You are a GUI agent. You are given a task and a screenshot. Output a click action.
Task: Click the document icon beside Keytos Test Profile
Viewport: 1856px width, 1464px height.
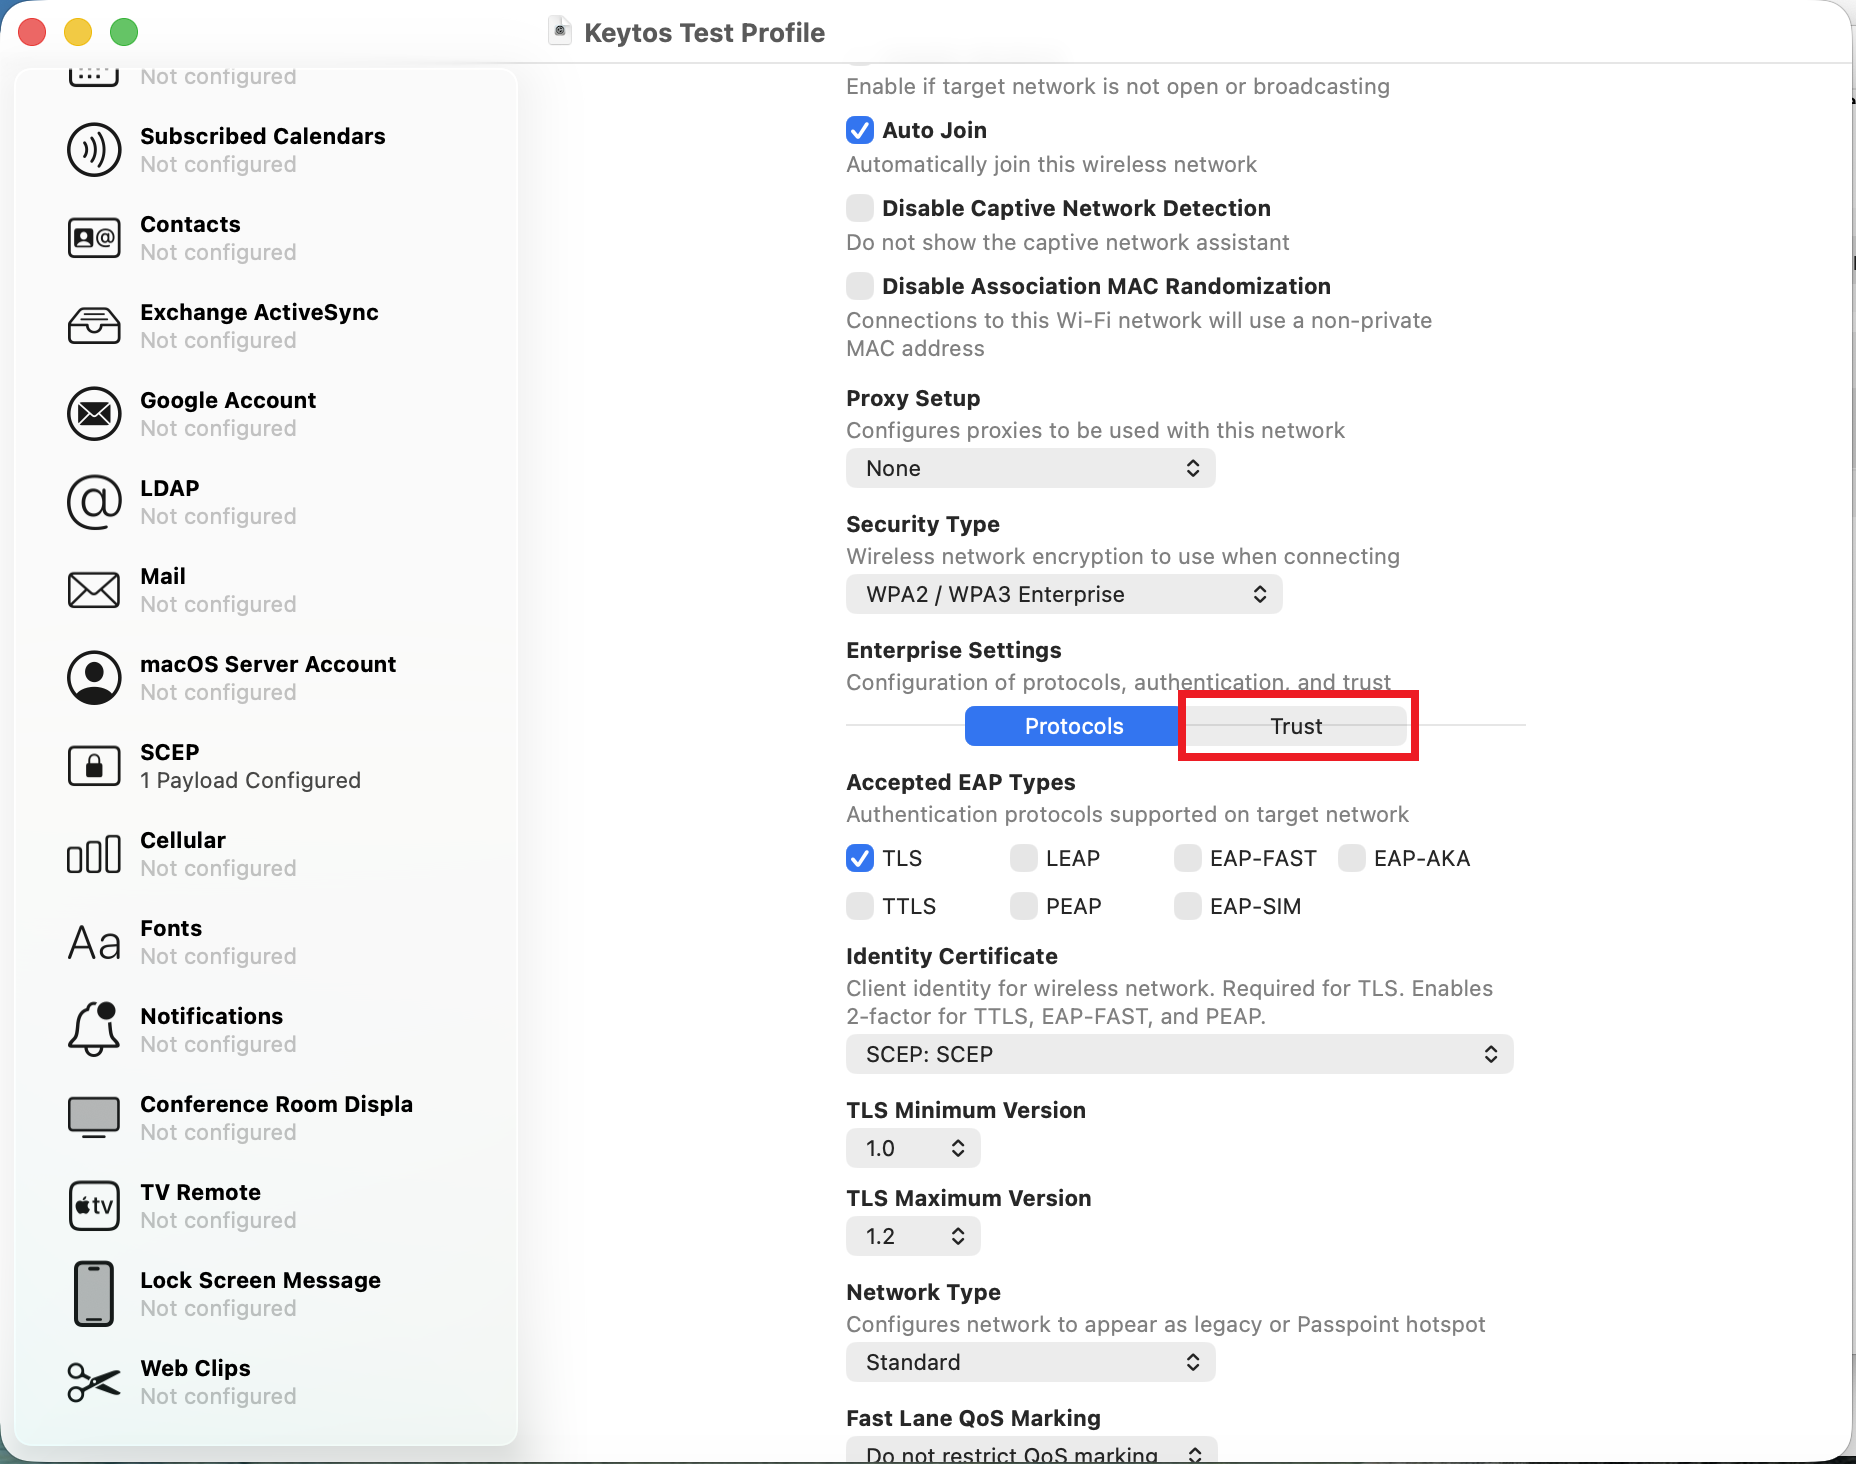560,32
